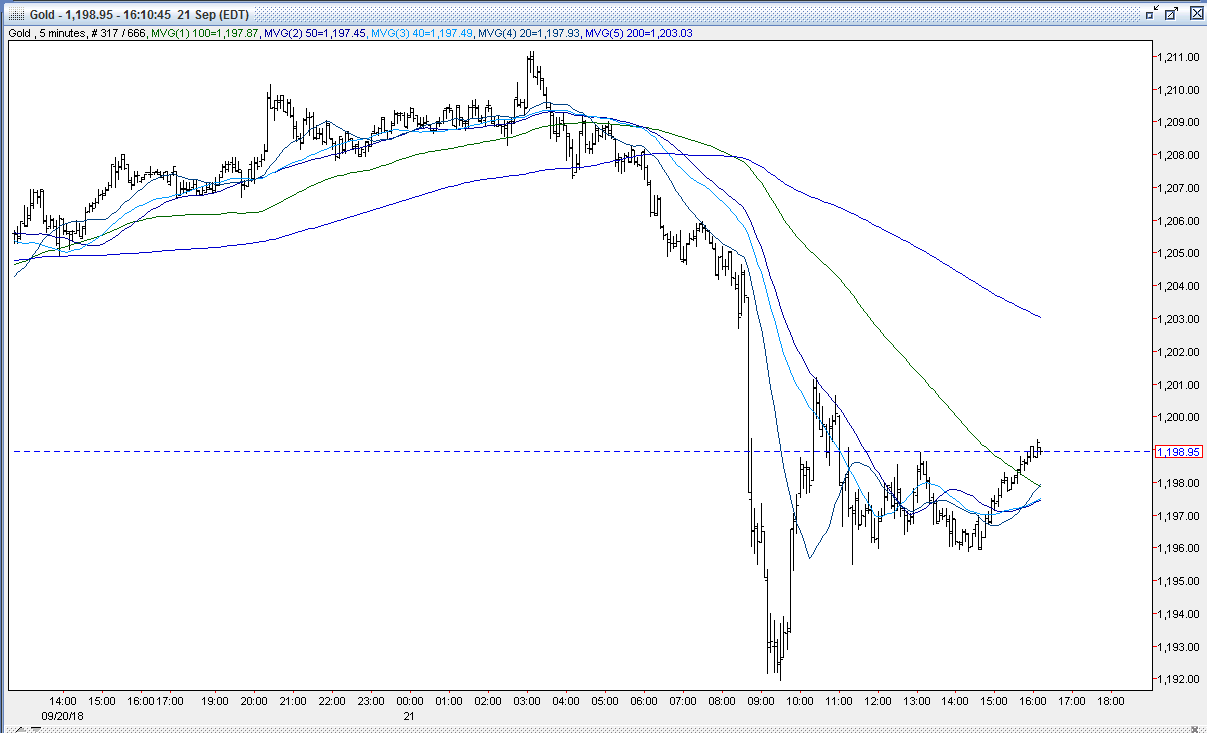Click the 03:00 time axis label

527,702
